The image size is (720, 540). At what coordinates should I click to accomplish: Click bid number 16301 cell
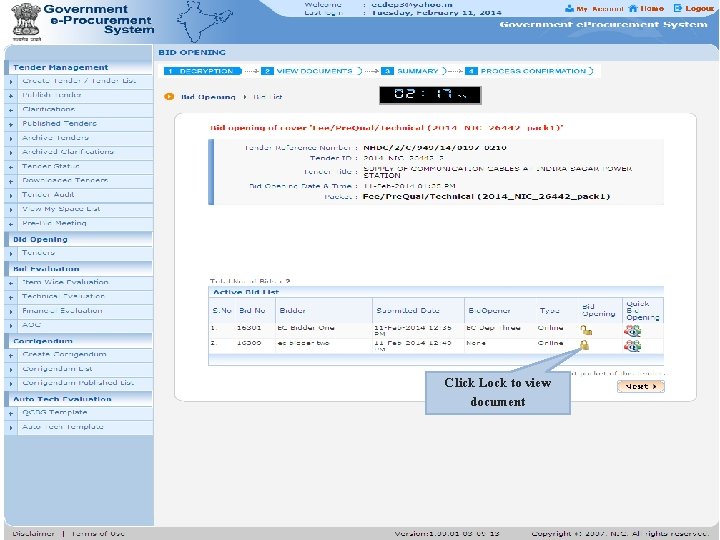pyautogui.click(x=249, y=328)
